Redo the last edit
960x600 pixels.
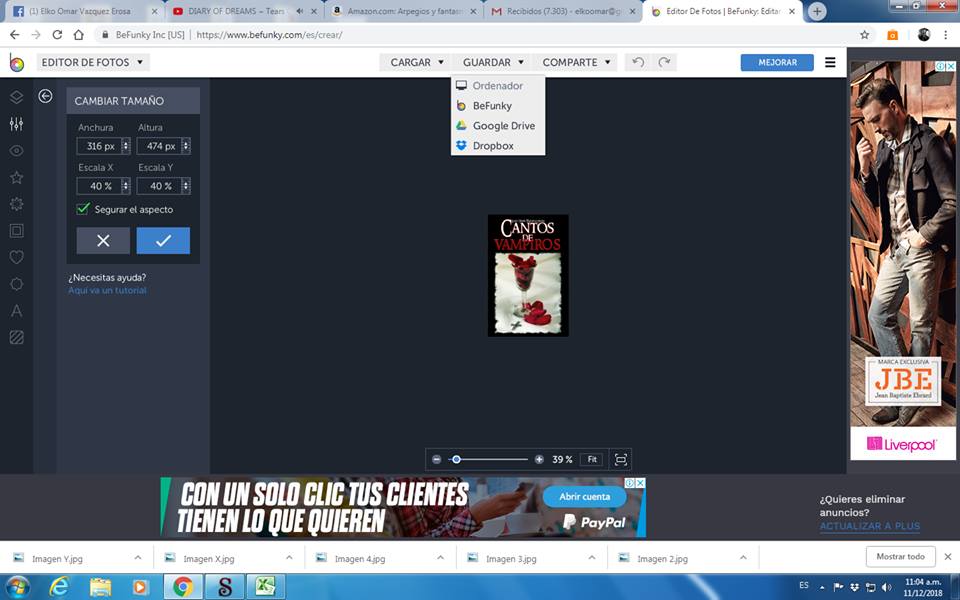(x=664, y=62)
